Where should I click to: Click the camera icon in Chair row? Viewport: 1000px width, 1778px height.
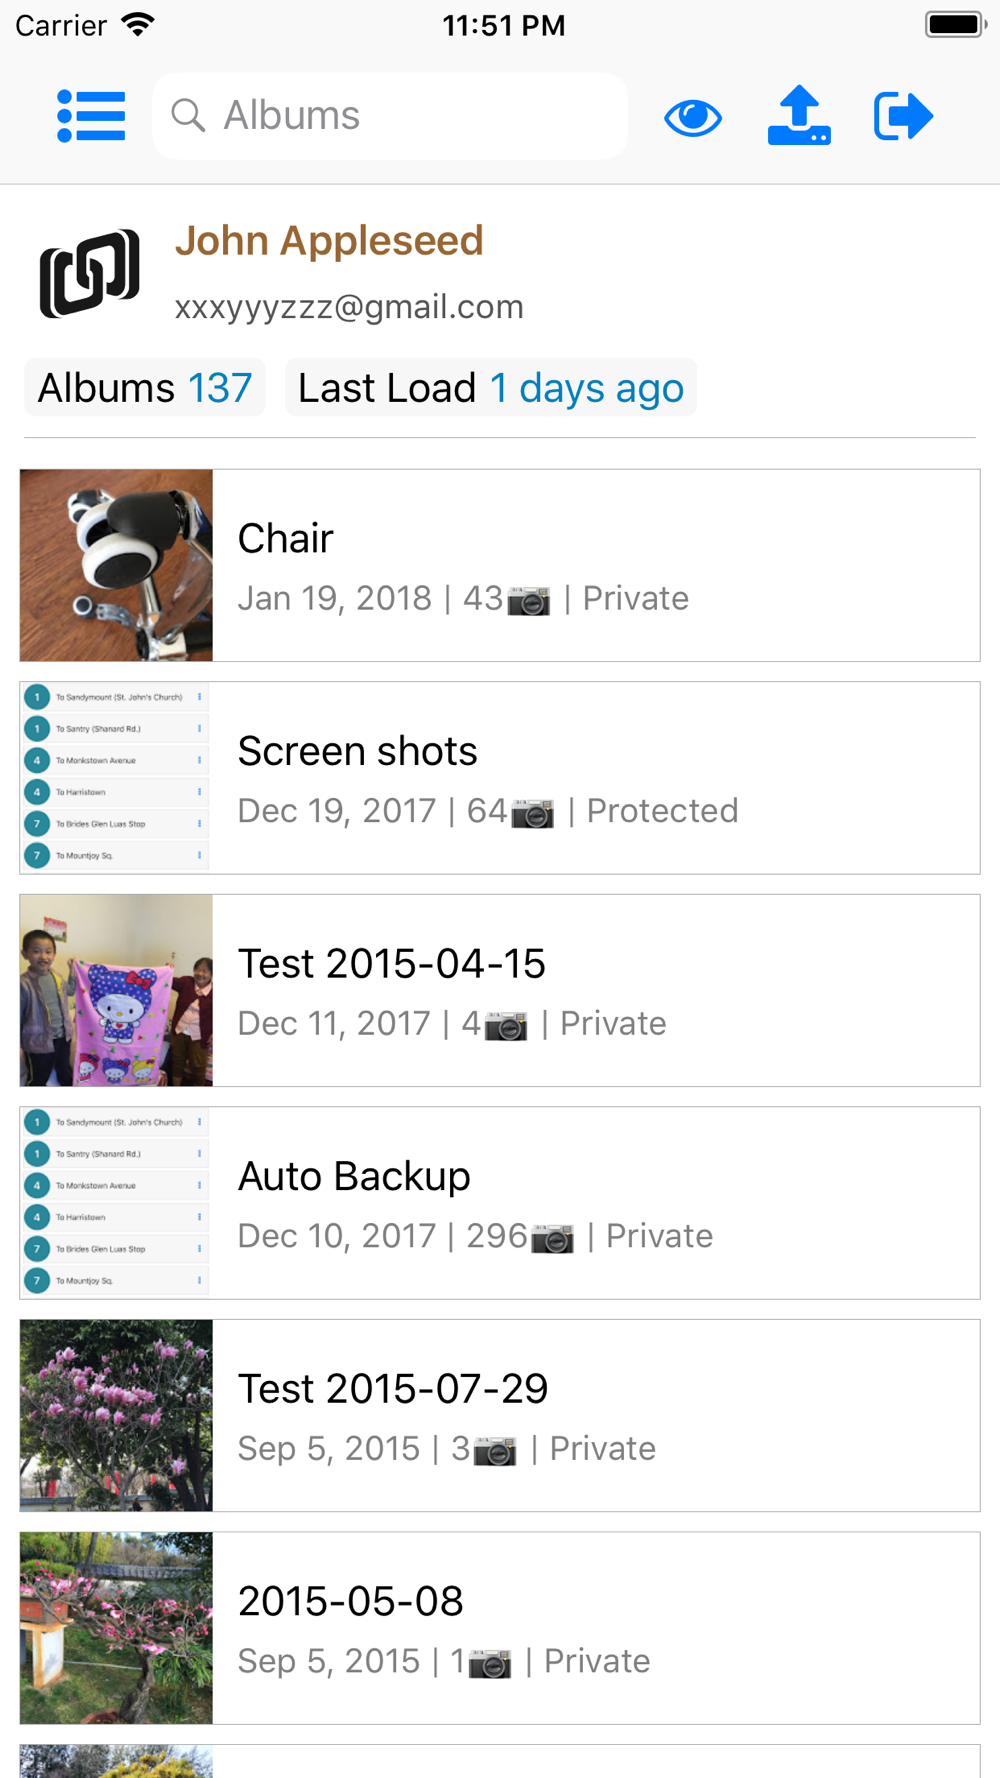(x=529, y=600)
